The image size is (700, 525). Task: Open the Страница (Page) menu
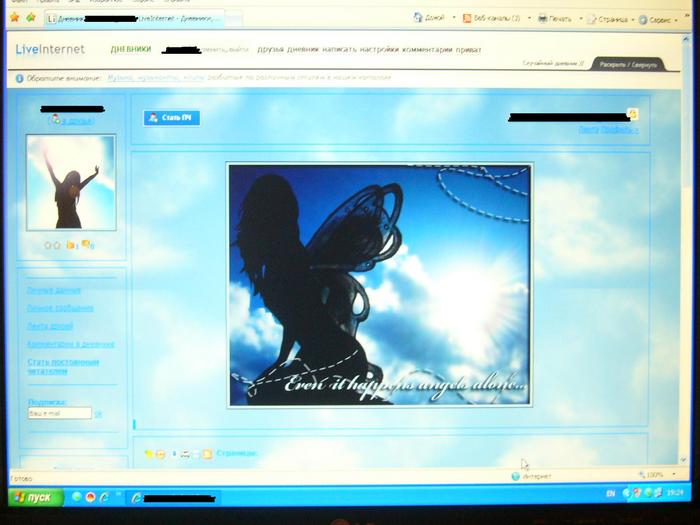click(611, 20)
